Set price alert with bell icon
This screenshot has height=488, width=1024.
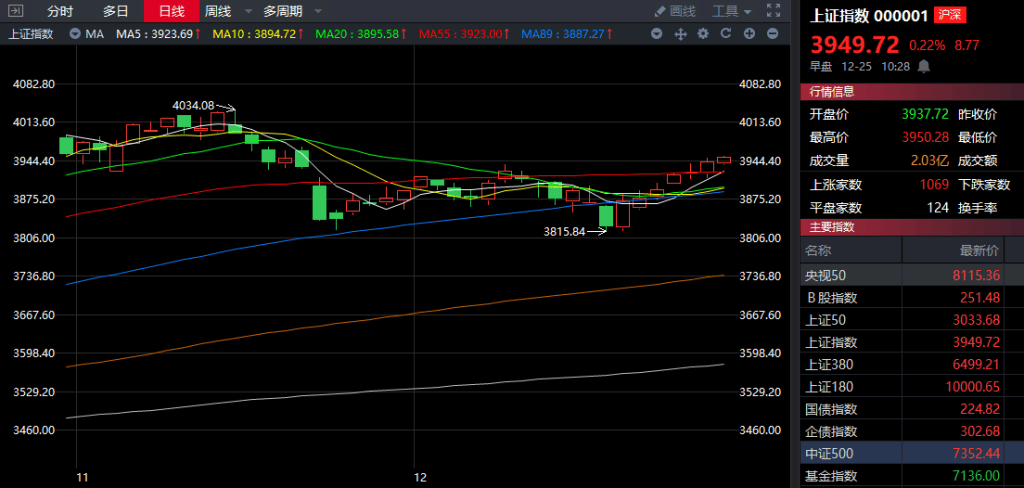924,66
